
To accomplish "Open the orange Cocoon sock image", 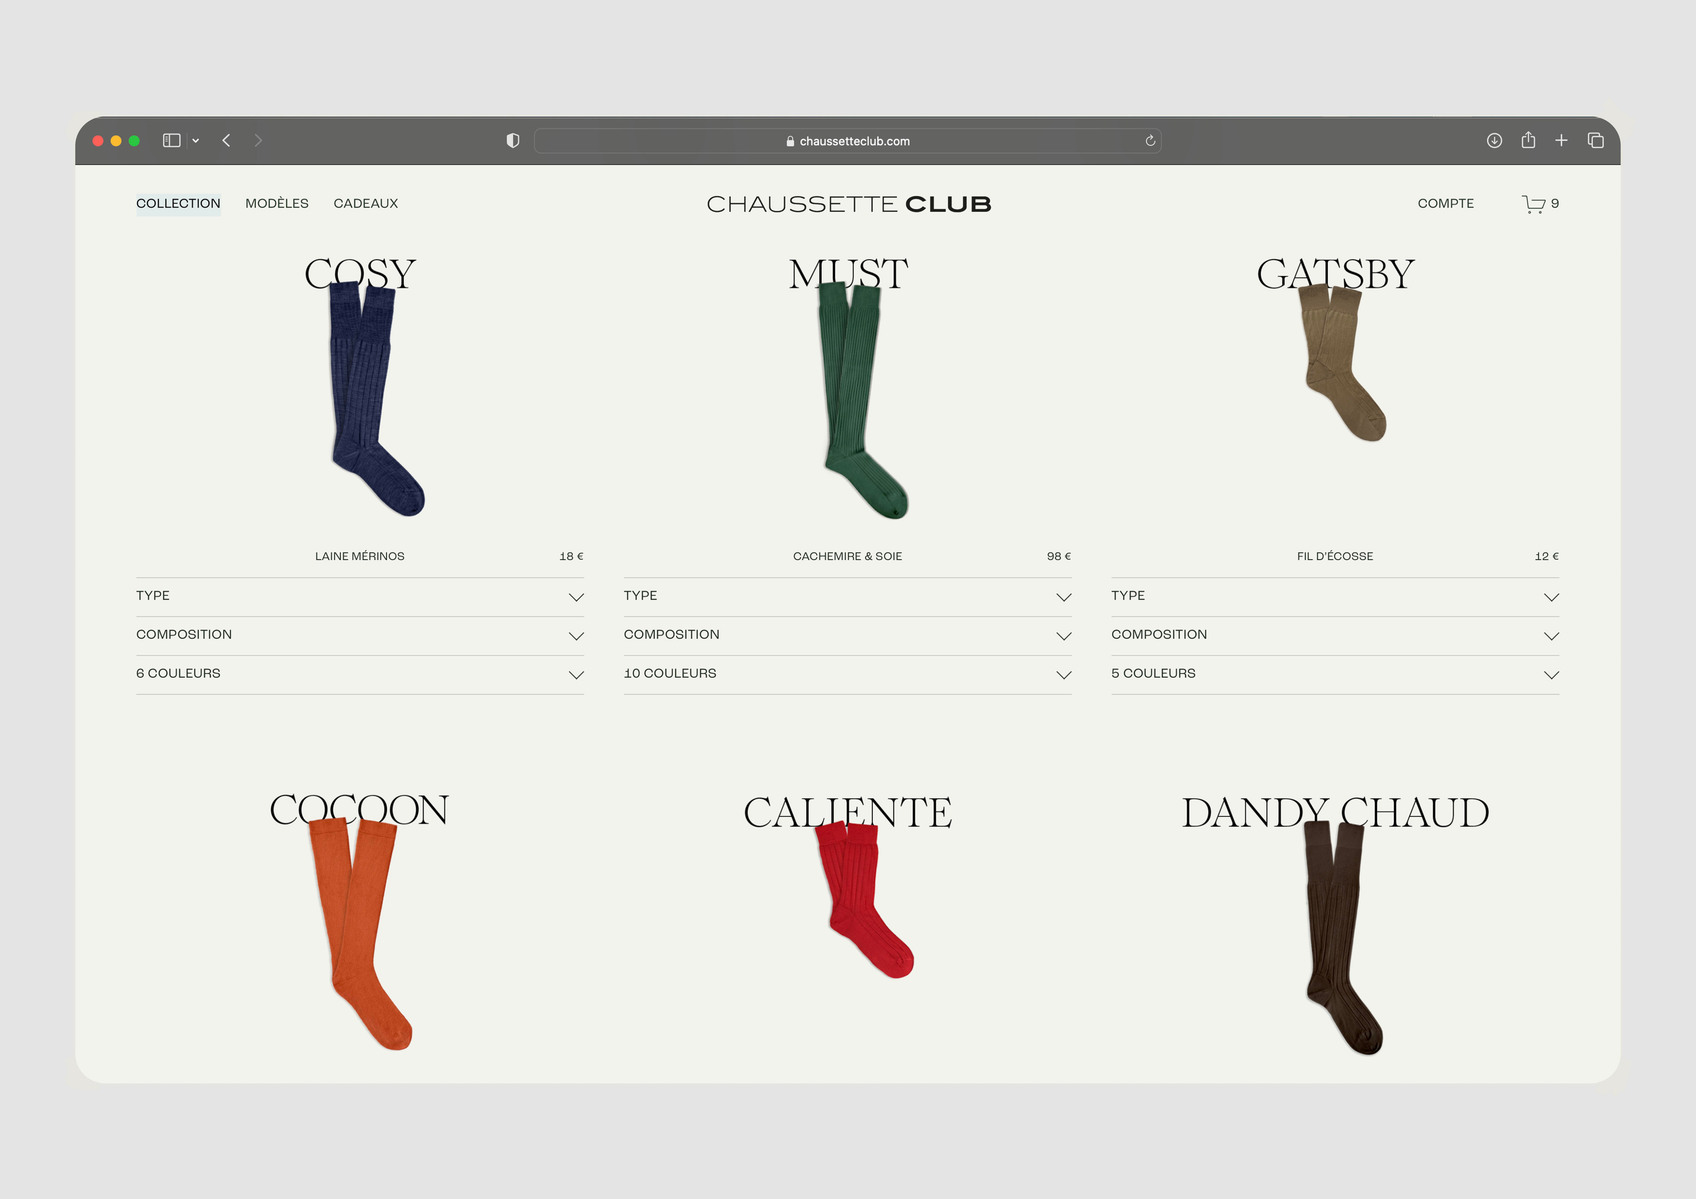I will 360,934.
